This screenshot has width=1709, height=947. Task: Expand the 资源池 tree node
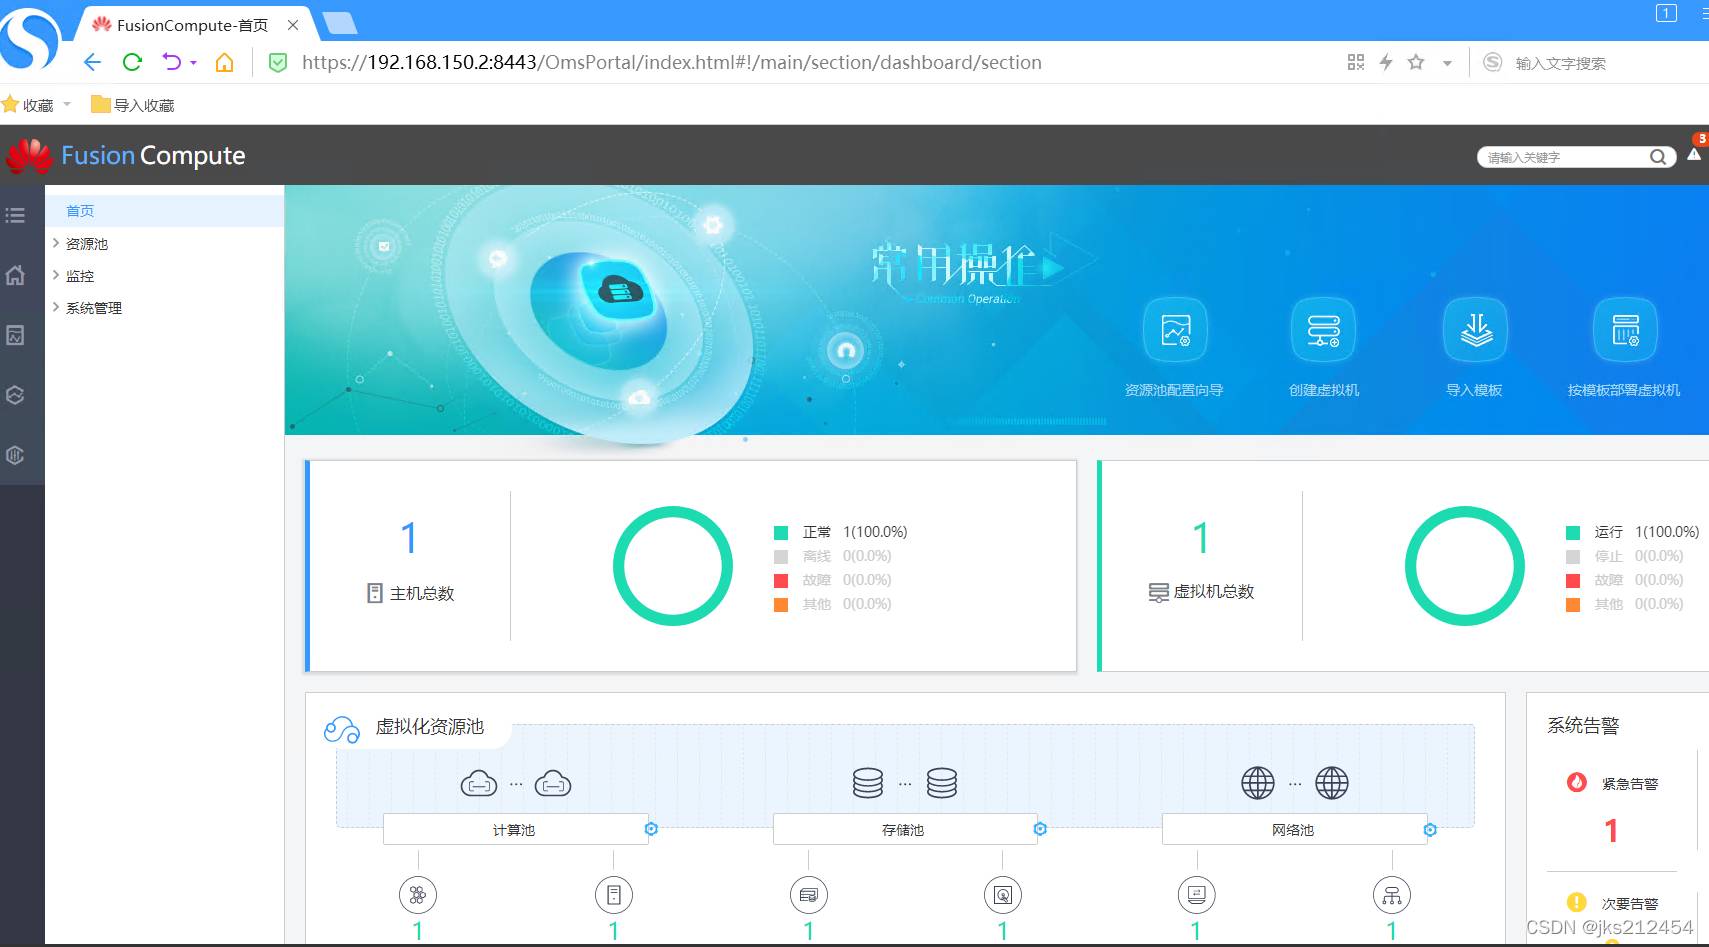pyautogui.click(x=56, y=243)
